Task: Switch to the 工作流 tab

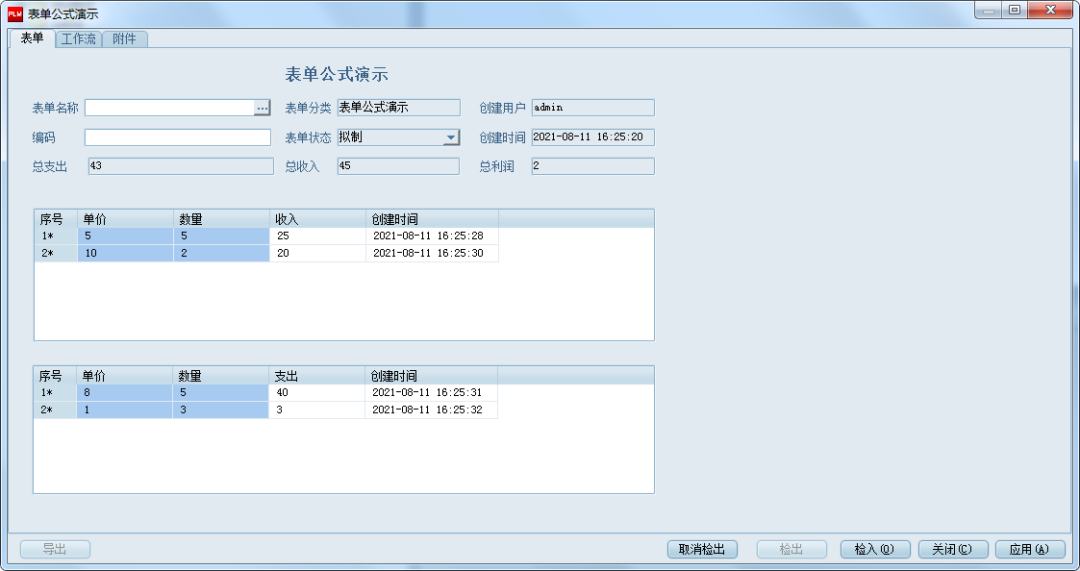Action: click(78, 39)
